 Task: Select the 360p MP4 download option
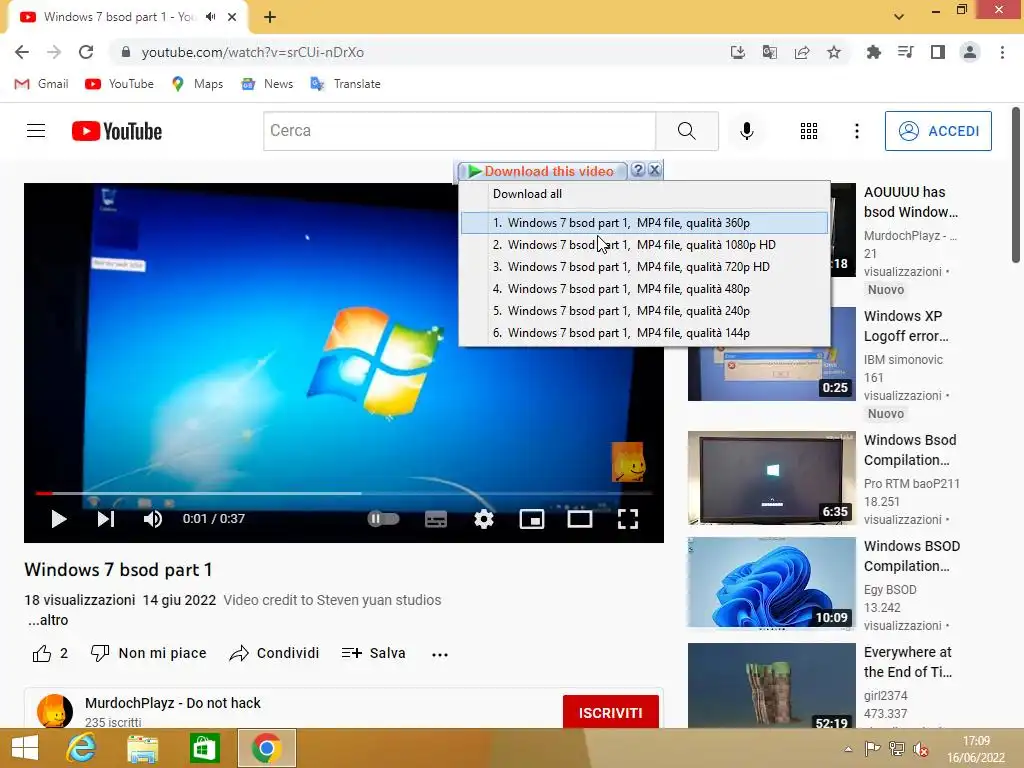[644, 223]
